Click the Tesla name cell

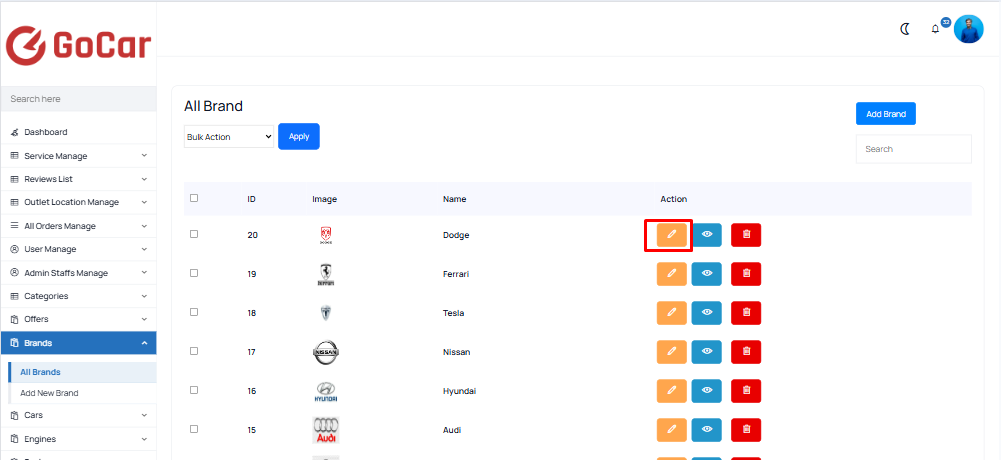coord(453,313)
